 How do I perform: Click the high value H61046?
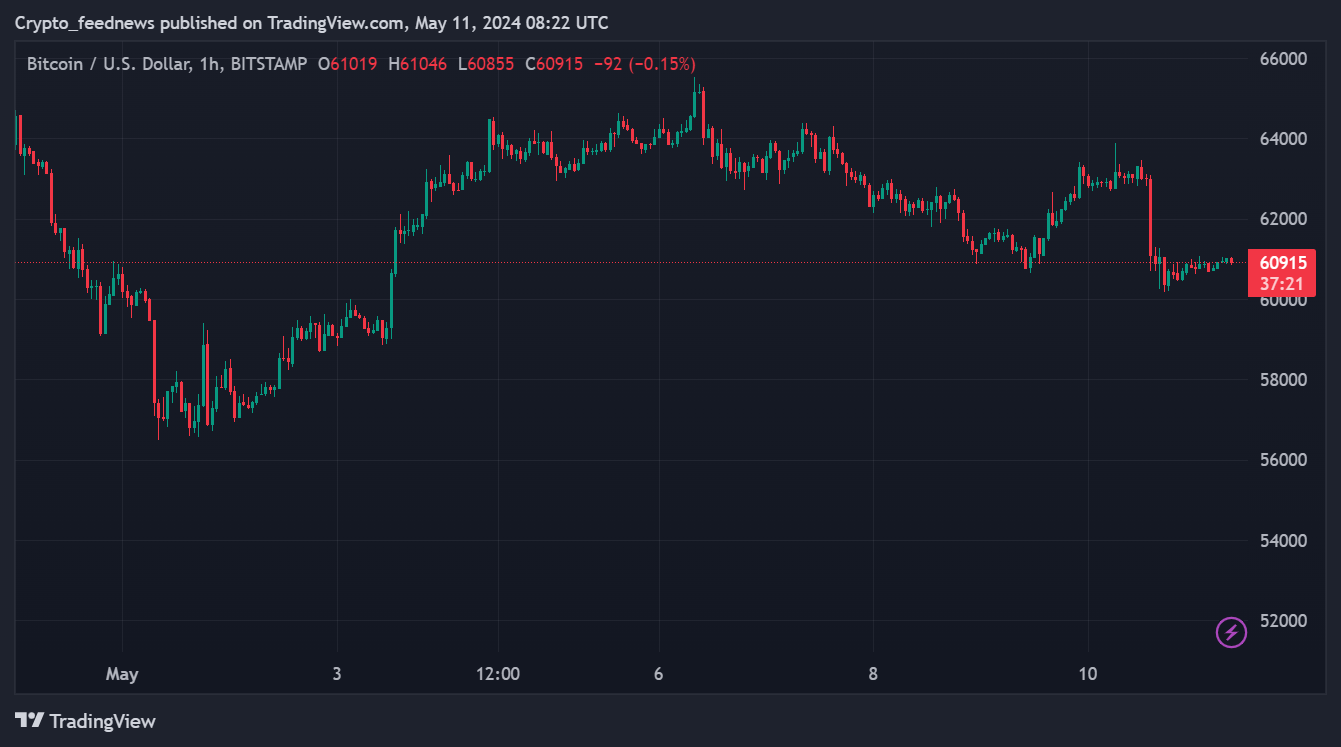417,64
